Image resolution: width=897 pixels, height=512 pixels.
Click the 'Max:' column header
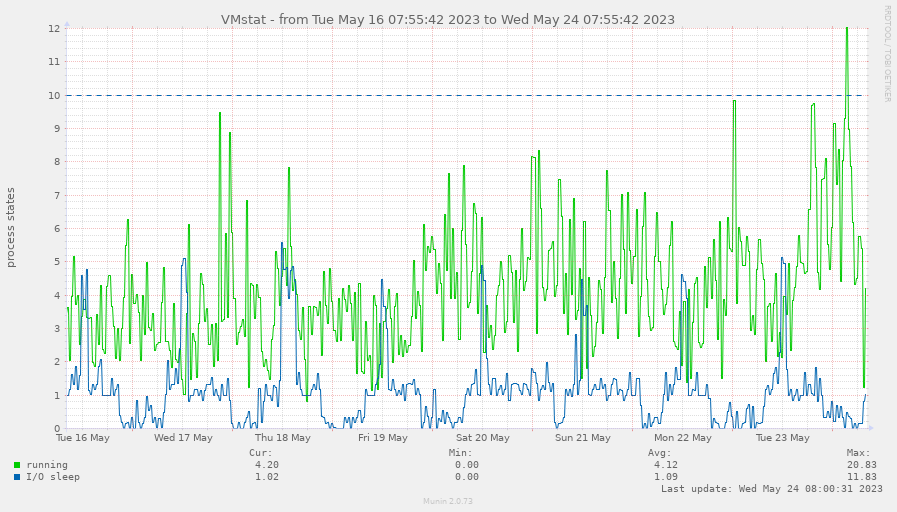[x=859, y=453]
